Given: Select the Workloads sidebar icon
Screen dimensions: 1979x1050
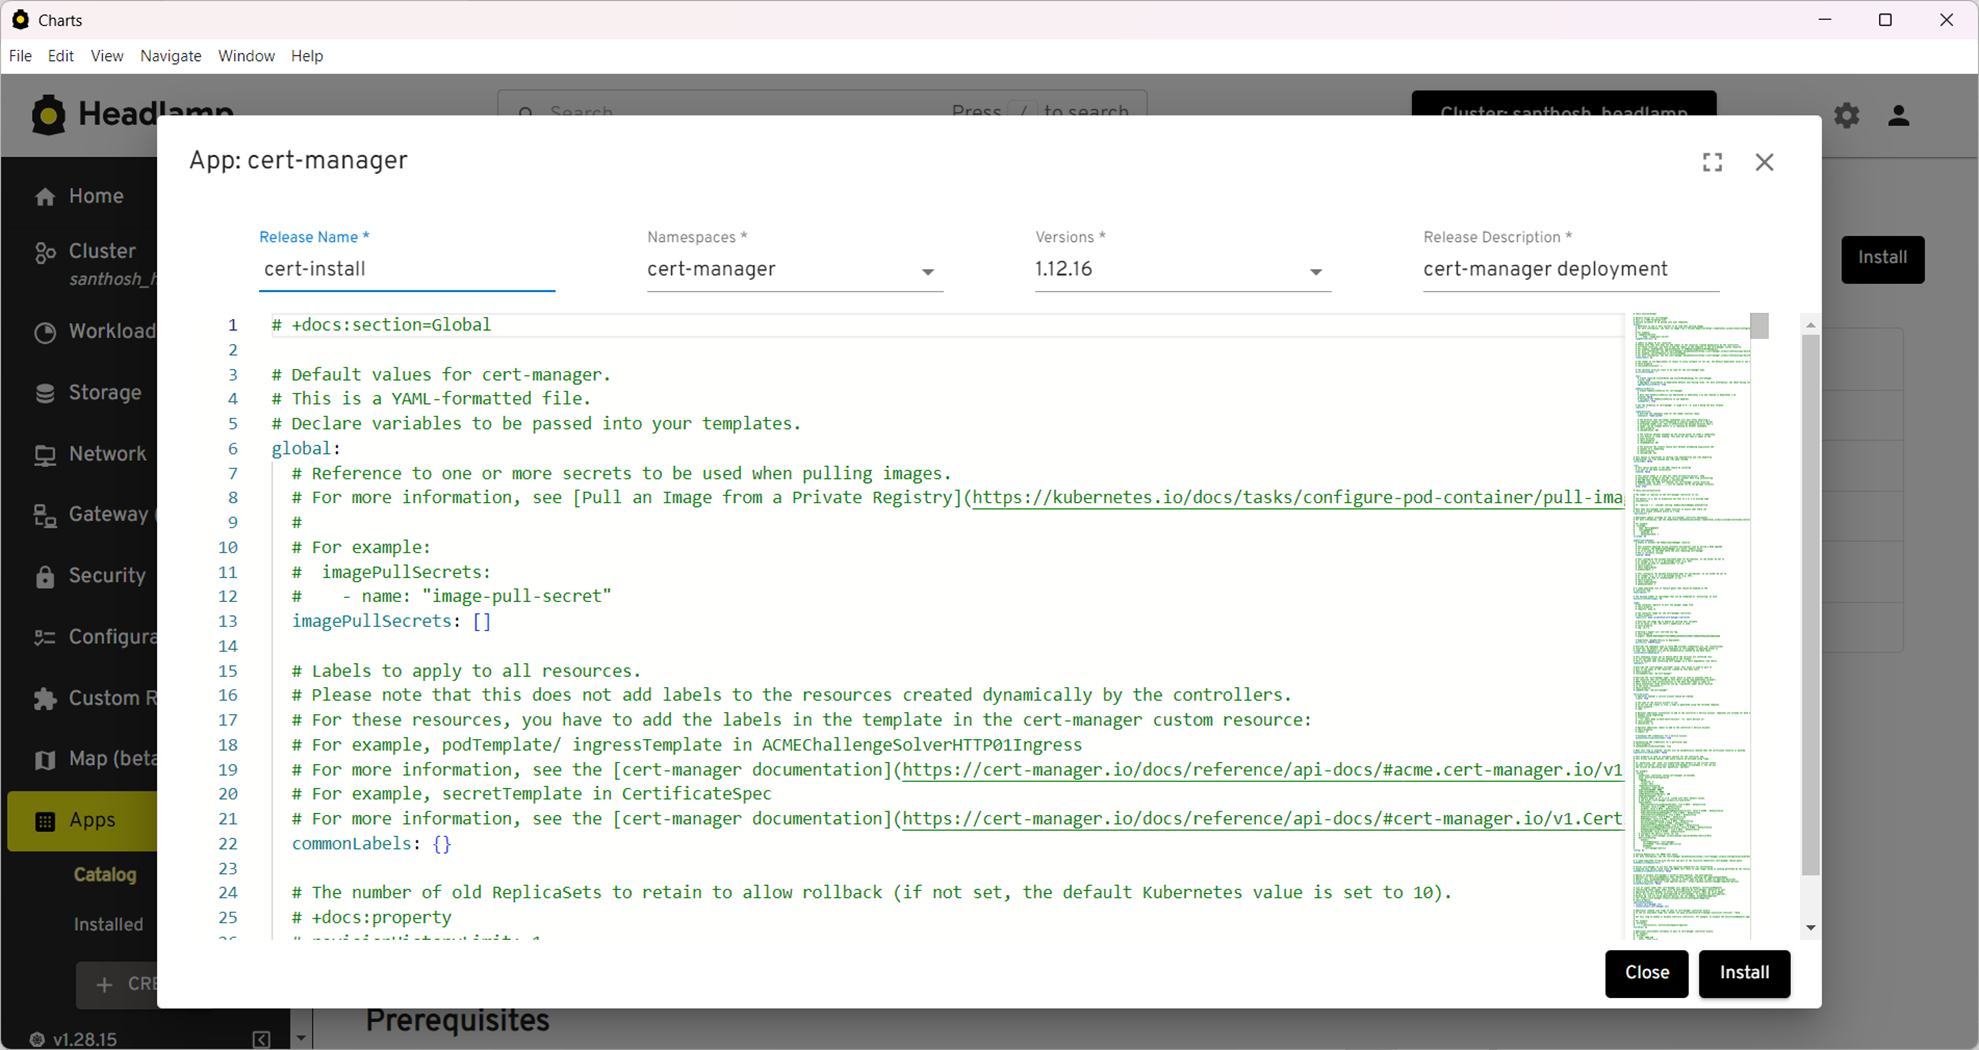Looking at the screenshot, I should tap(45, 333).
